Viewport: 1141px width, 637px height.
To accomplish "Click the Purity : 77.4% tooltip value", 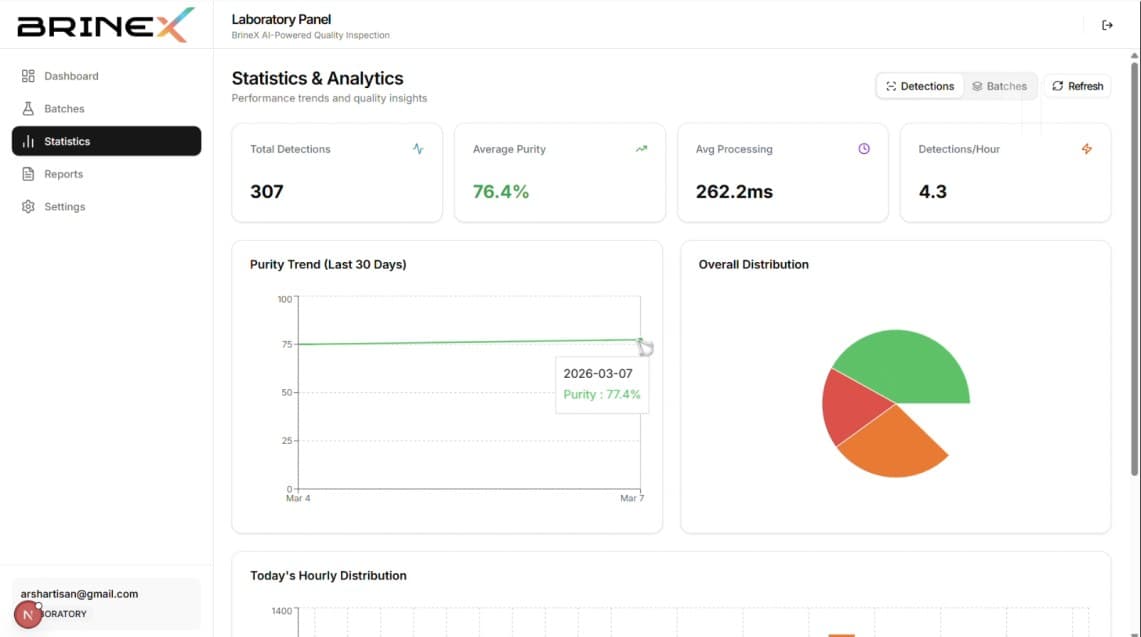I will click(x=602, y=395).
